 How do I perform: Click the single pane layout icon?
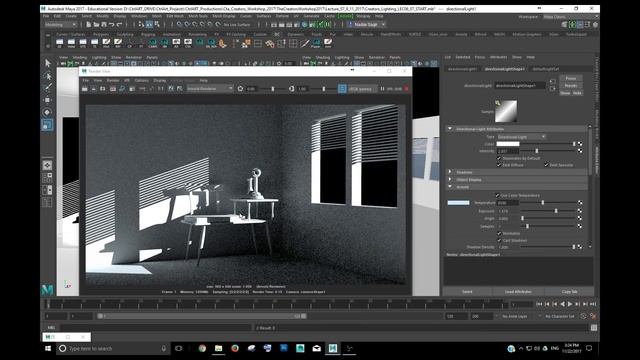pos(47,165)
